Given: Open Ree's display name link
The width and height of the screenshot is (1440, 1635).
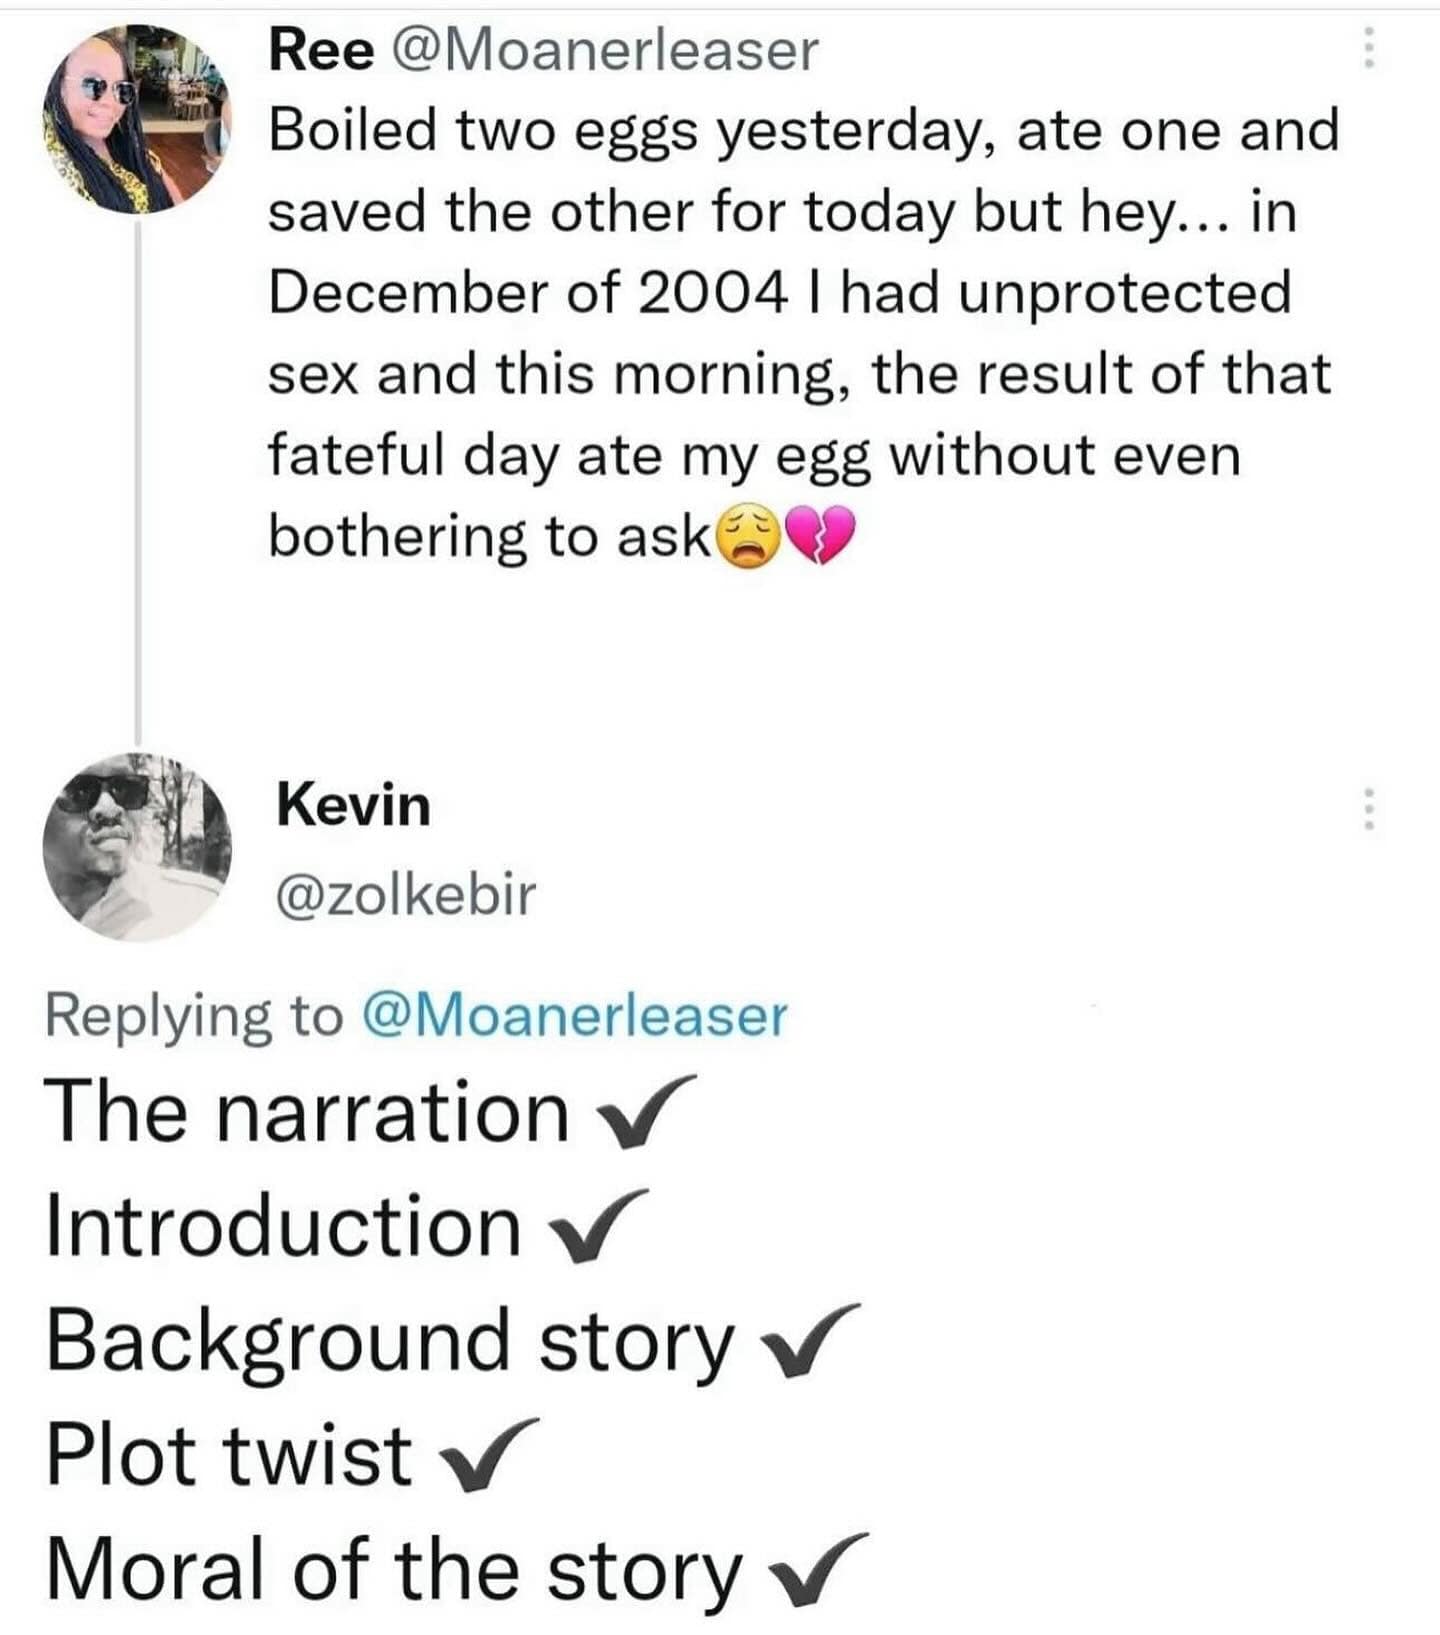Looking at the screenshot, I should [x=322, y=50].
